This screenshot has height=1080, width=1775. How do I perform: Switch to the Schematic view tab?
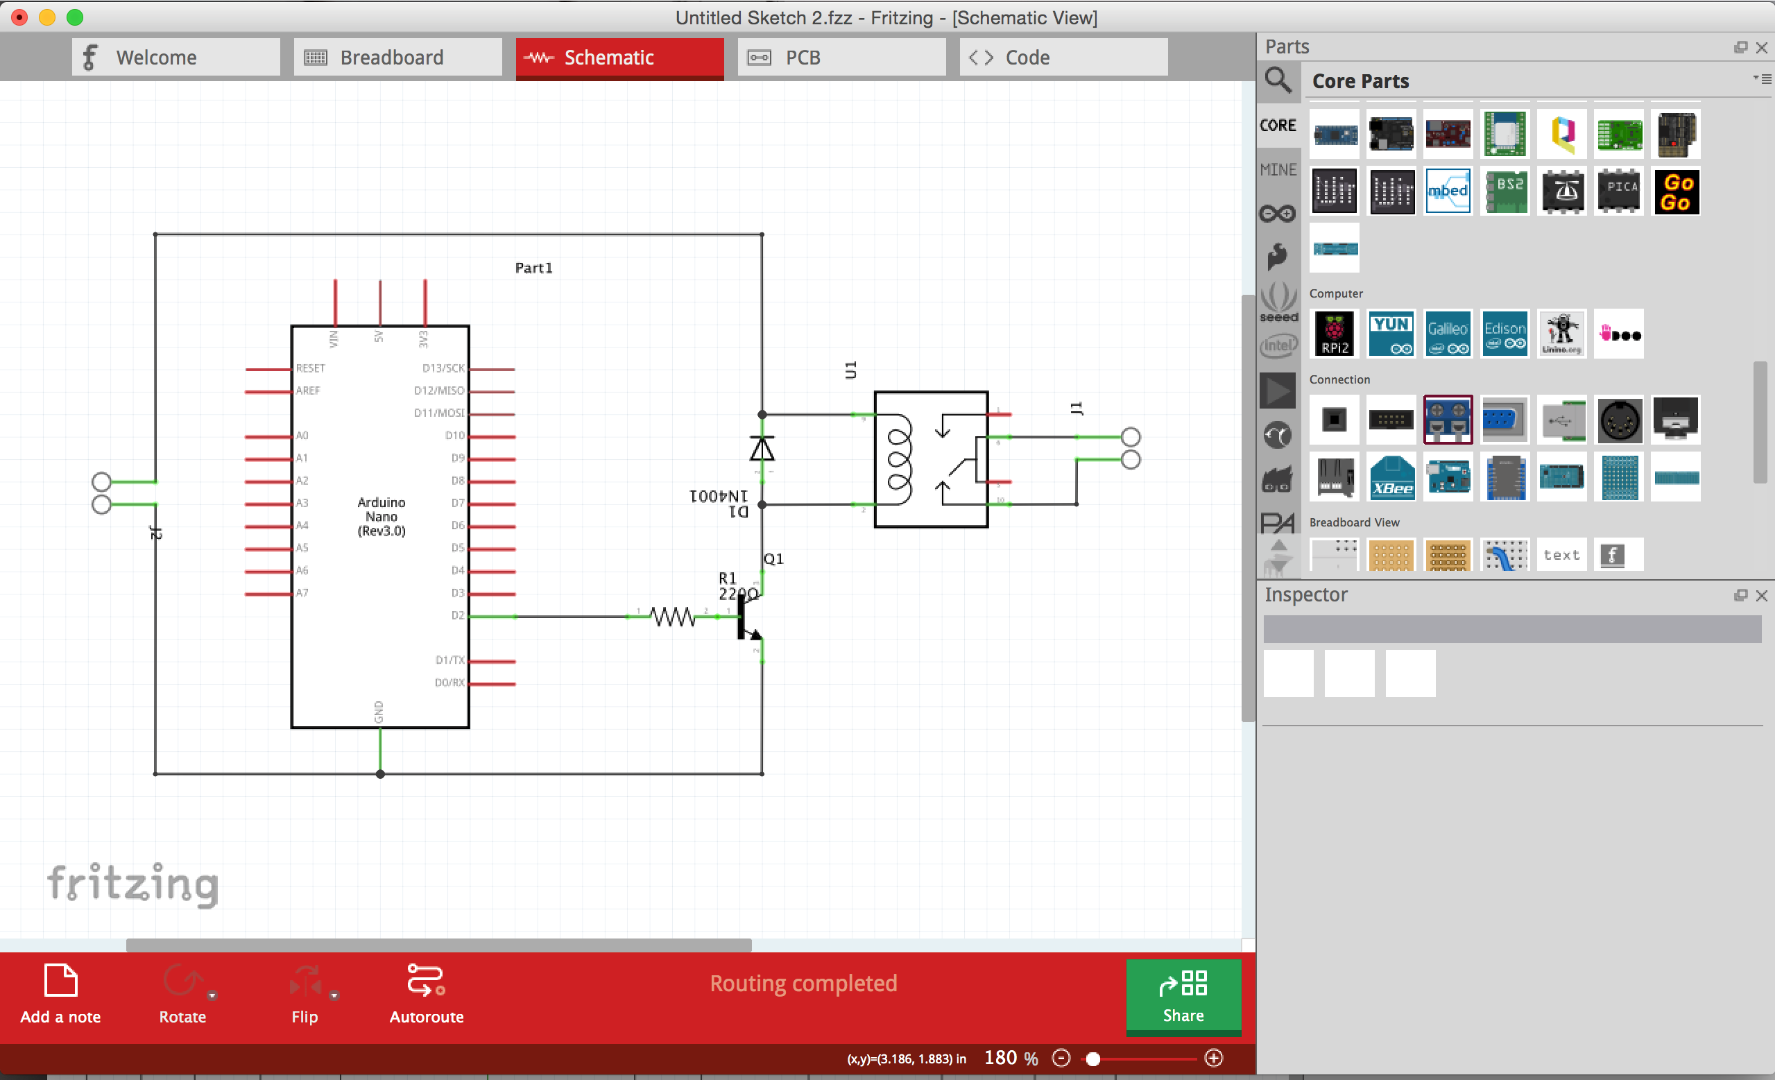pos(620,57)
